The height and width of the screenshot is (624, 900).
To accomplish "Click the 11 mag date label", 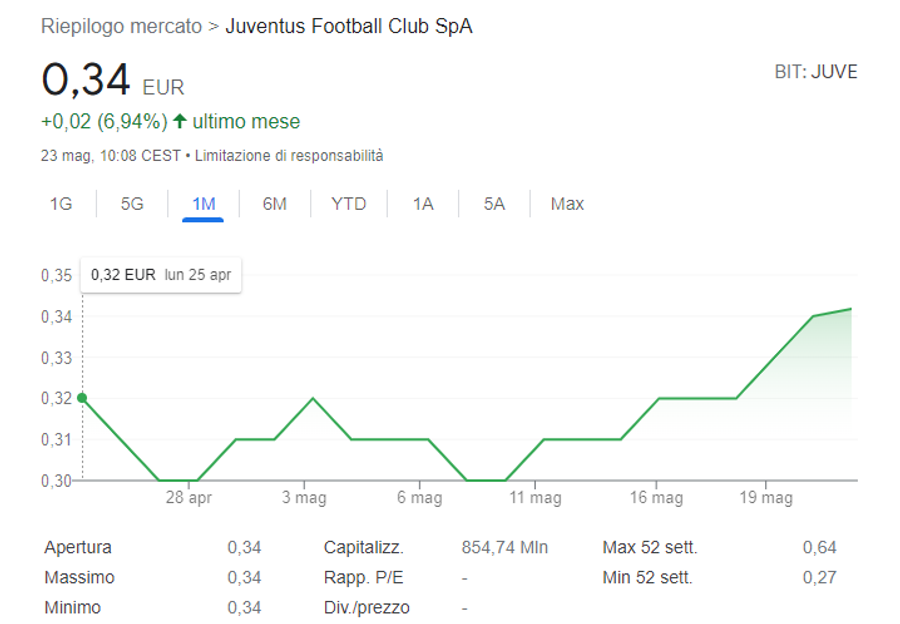I will [x=534, y=498].
